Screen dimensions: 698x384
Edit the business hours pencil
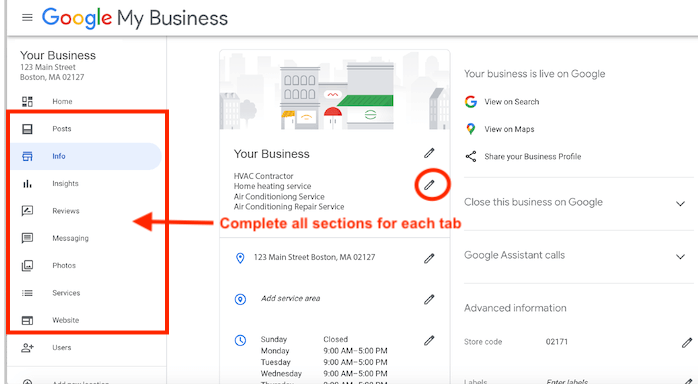click(429, 340)
